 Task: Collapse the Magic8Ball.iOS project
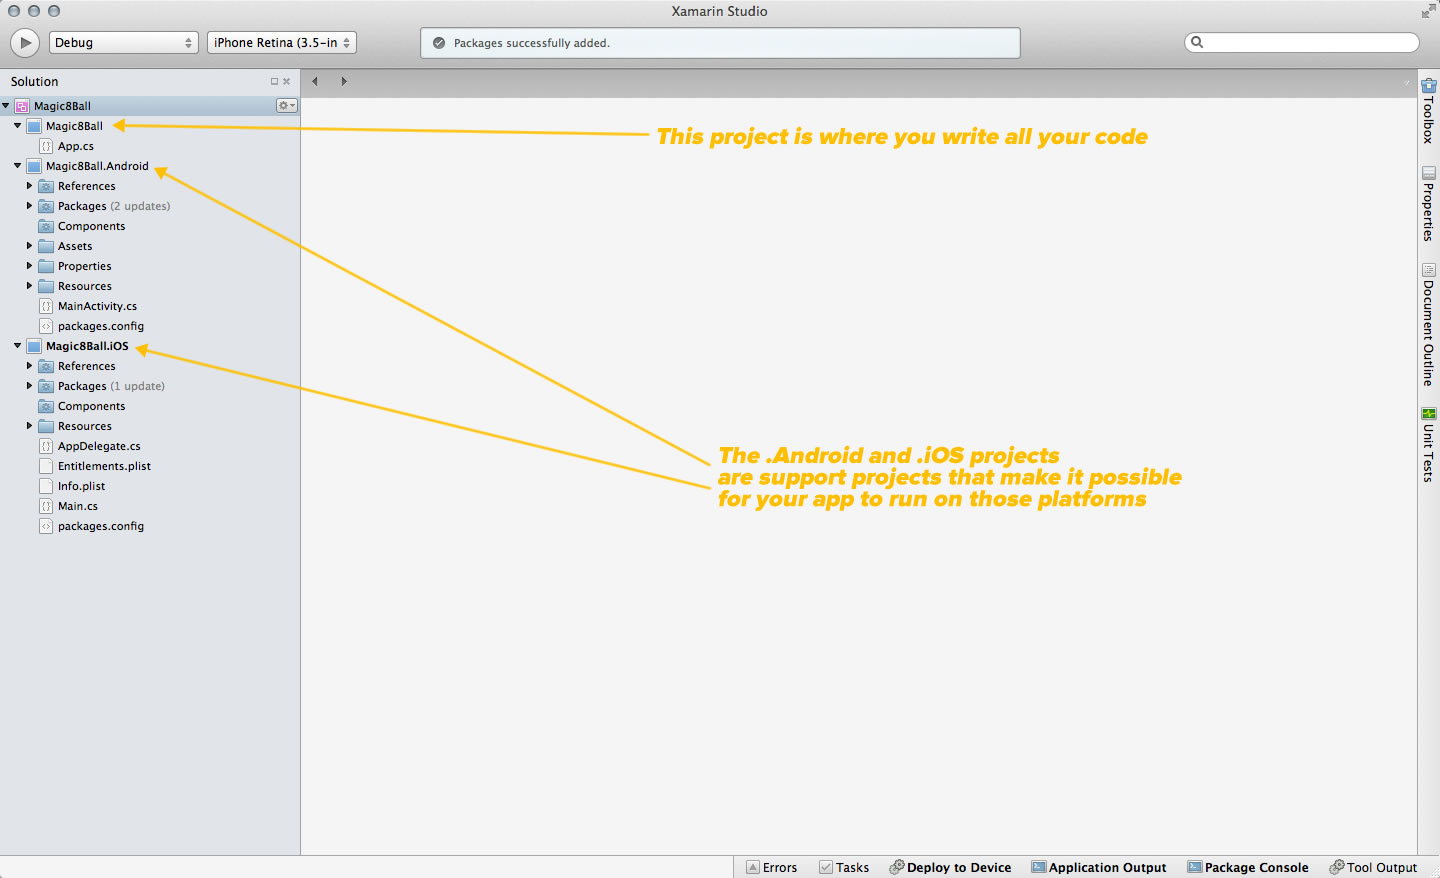18,346
